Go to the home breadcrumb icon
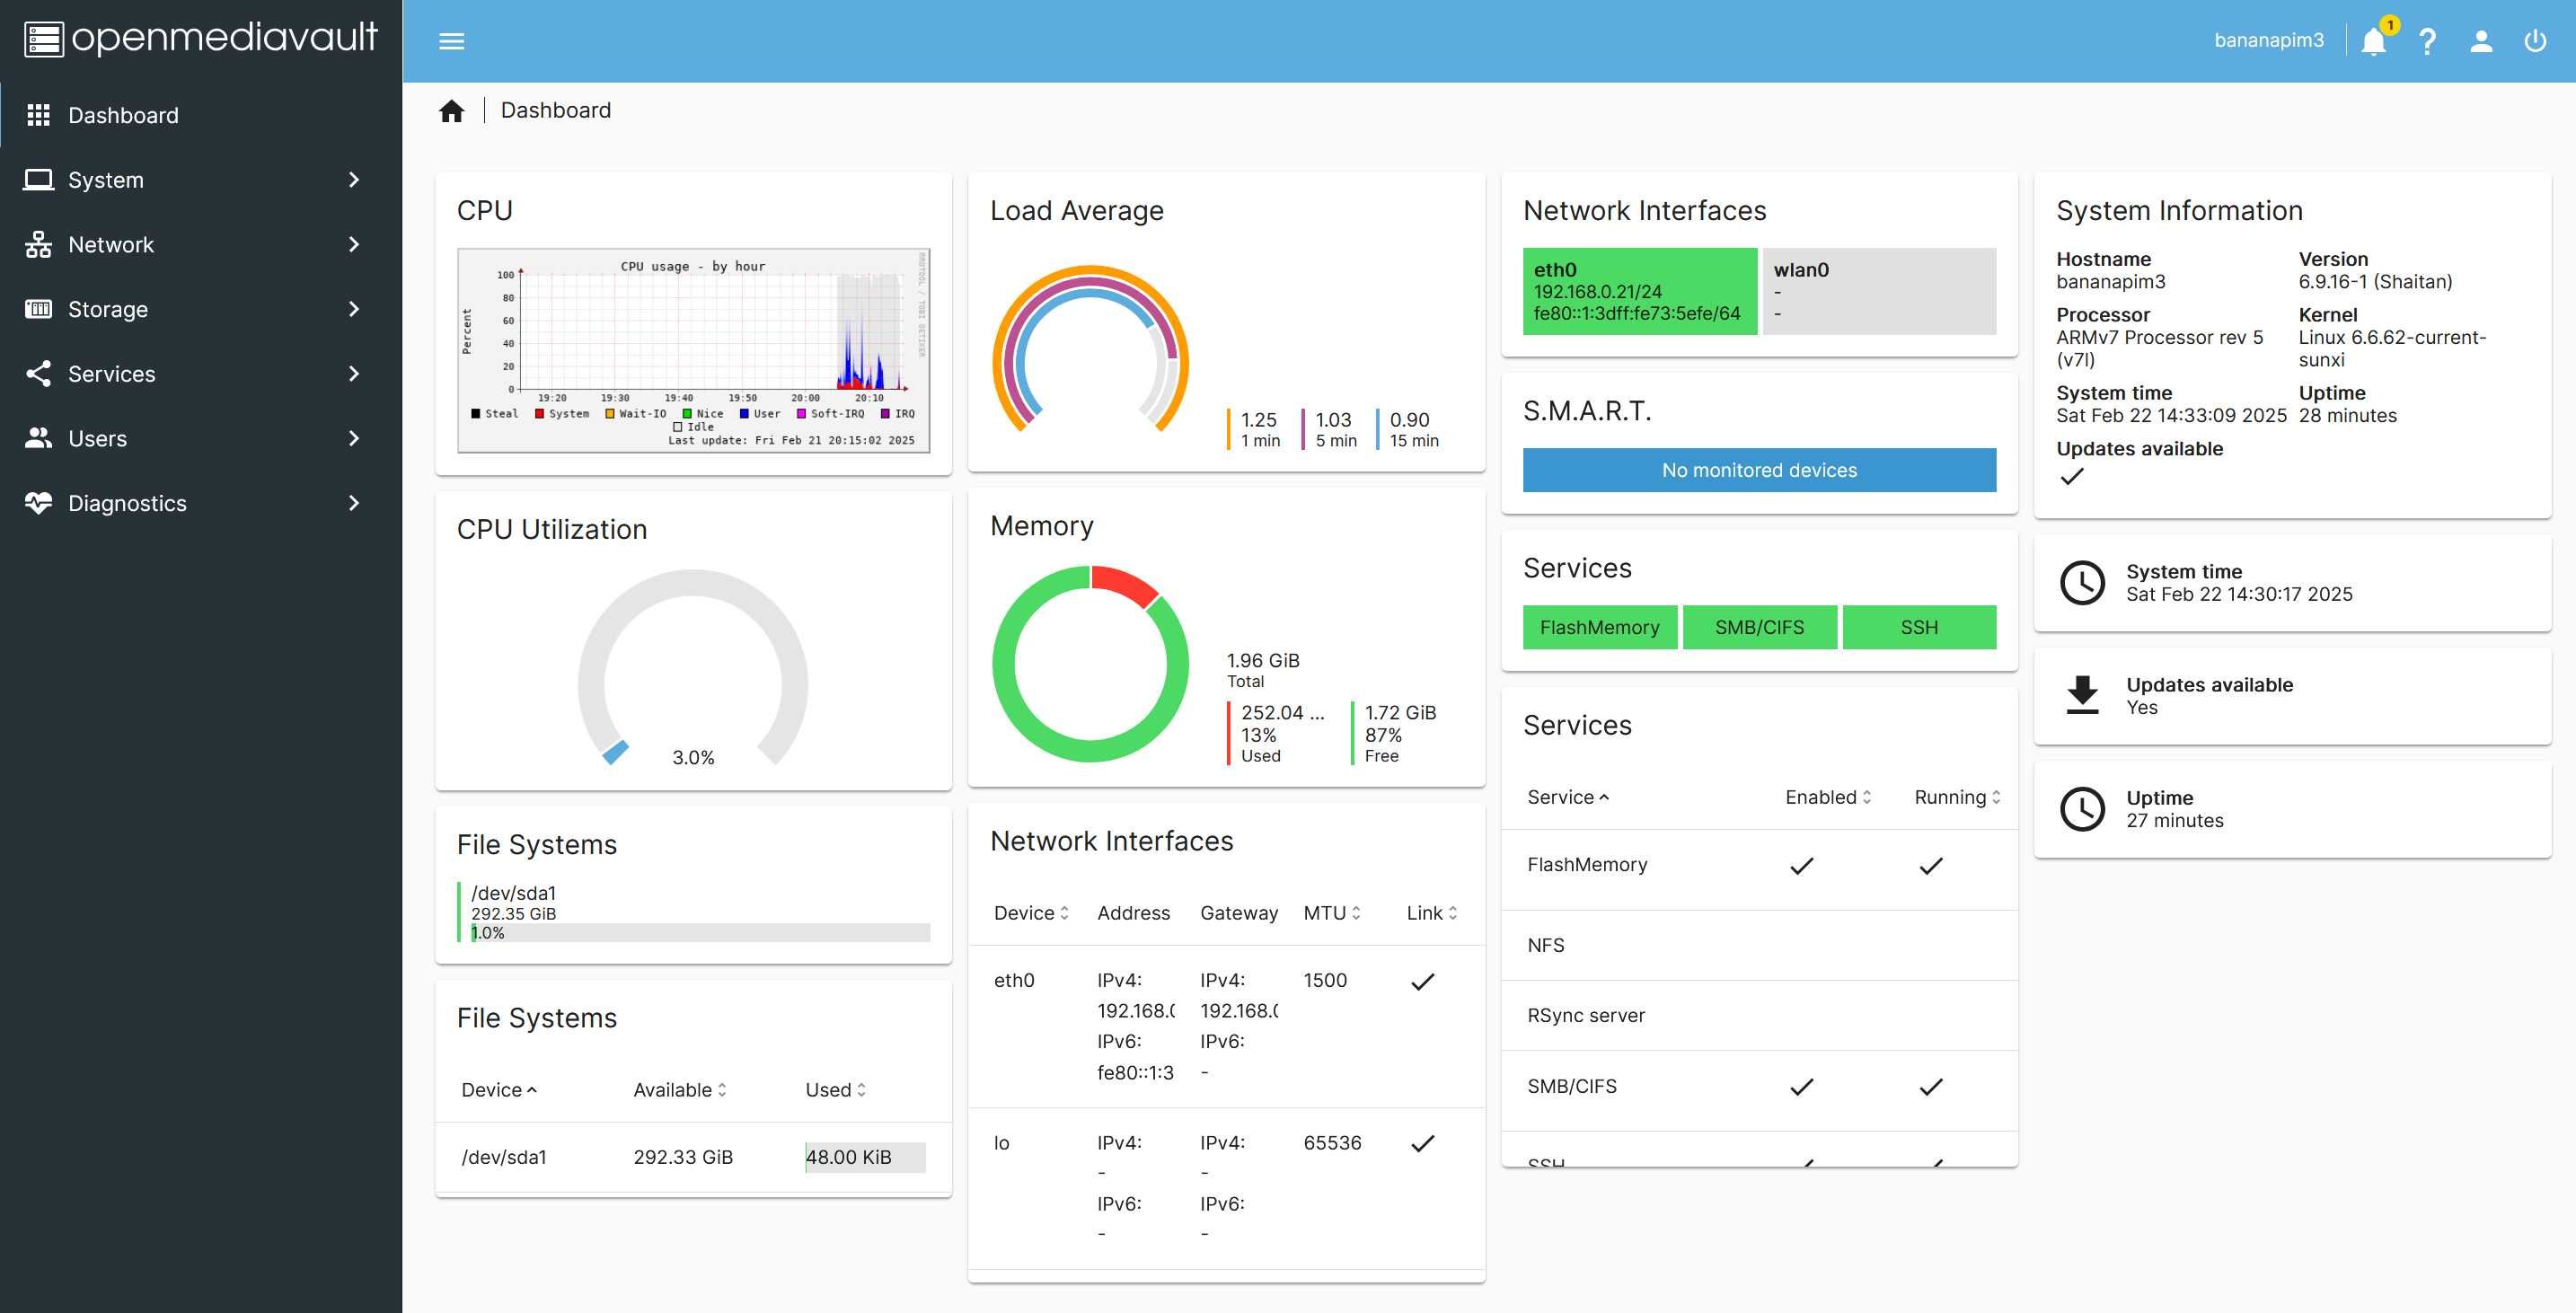Viewport: 2576px width, 1313px height. tap(452, 110)
